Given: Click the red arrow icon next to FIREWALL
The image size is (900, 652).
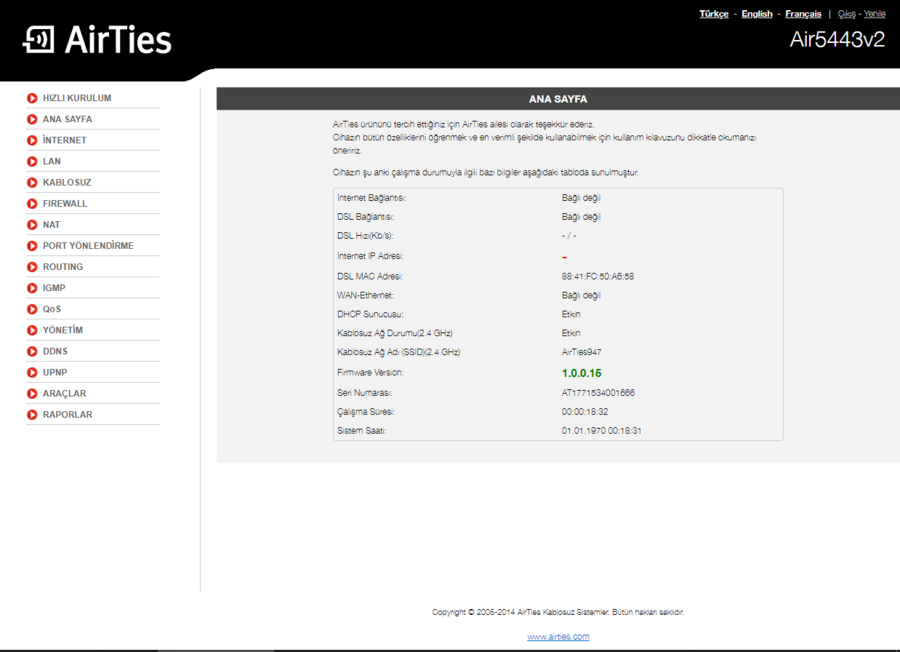Looking at the screenshot, I should pos(33,203).
